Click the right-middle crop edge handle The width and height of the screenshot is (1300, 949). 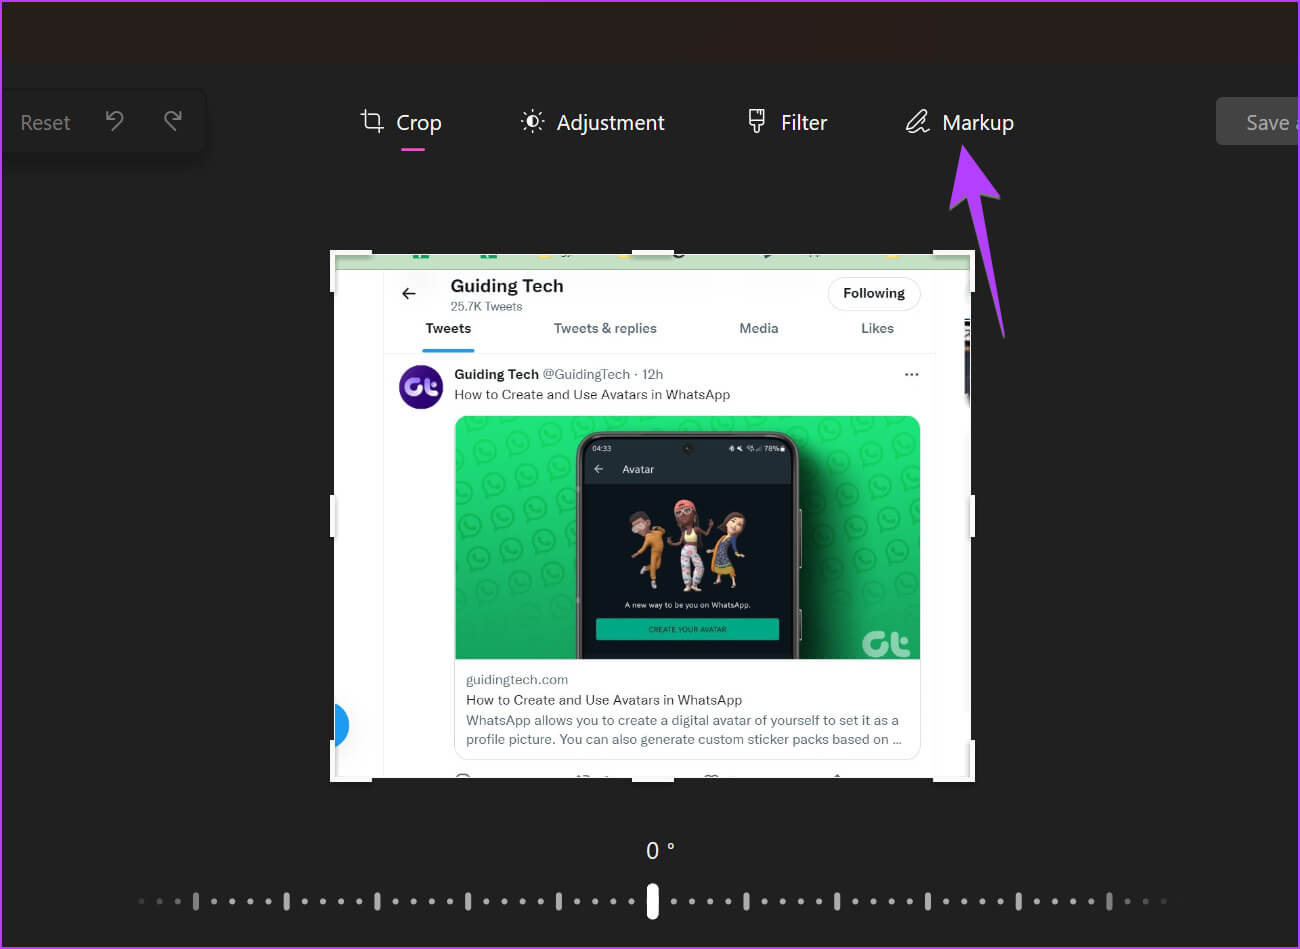[971, 517]
